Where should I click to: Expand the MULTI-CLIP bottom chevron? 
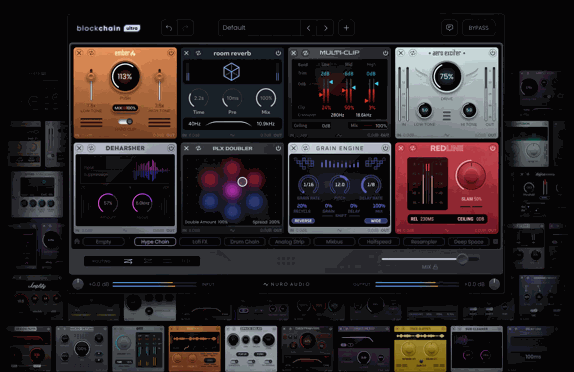tap(340, 135)
